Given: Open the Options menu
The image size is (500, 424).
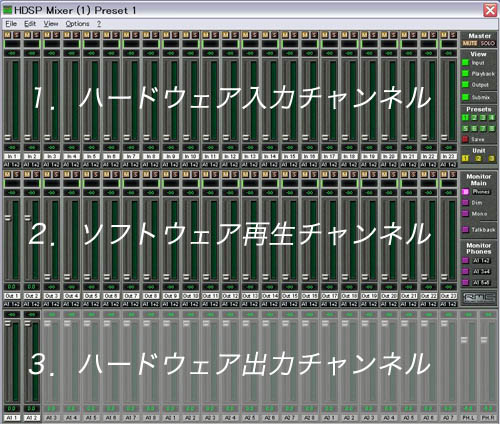Looking at the screenshot, I should pyautogui.click(x=77, y=24).
